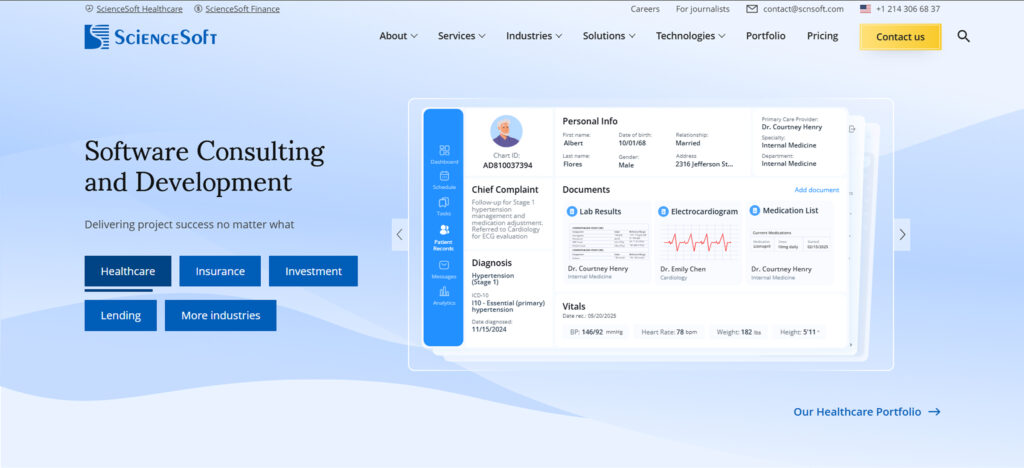Expand the Solutions menu
Image resolution: width=1024 pixels, height=468 pixels.
click(x=609, y=37)
